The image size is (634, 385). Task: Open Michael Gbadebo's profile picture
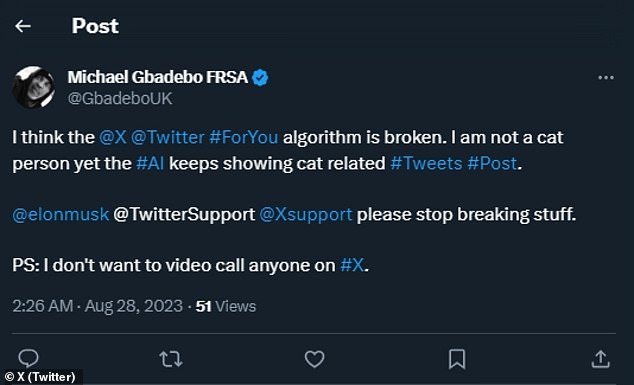(33, 87)
